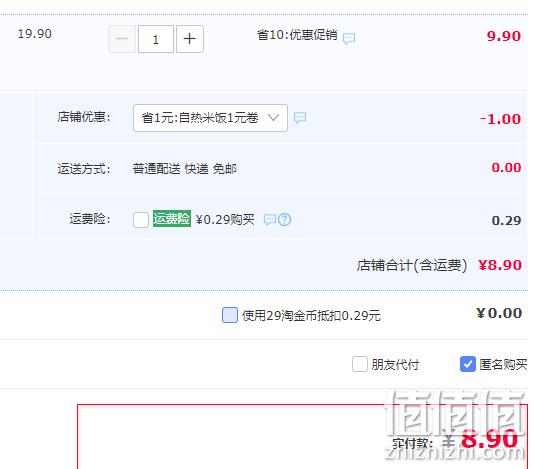Screen dimensions: 534x469
Task: Decrease quantity with the minus button
Action: [x=122, y=39]
